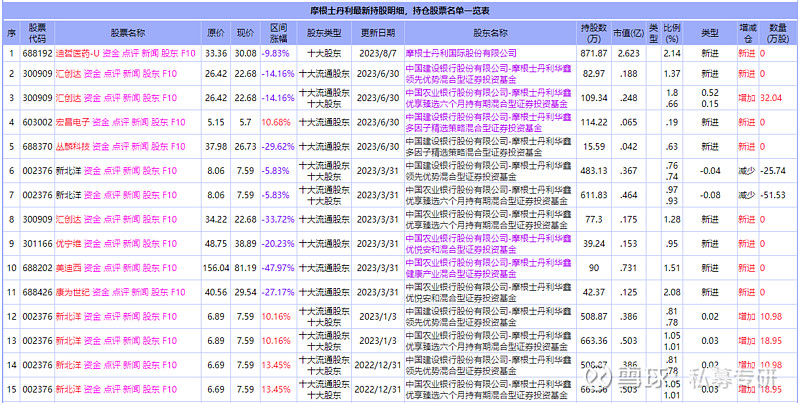
Task: Open 股东 link in the 迪哲医药-U row
Action: pos(169,53)
